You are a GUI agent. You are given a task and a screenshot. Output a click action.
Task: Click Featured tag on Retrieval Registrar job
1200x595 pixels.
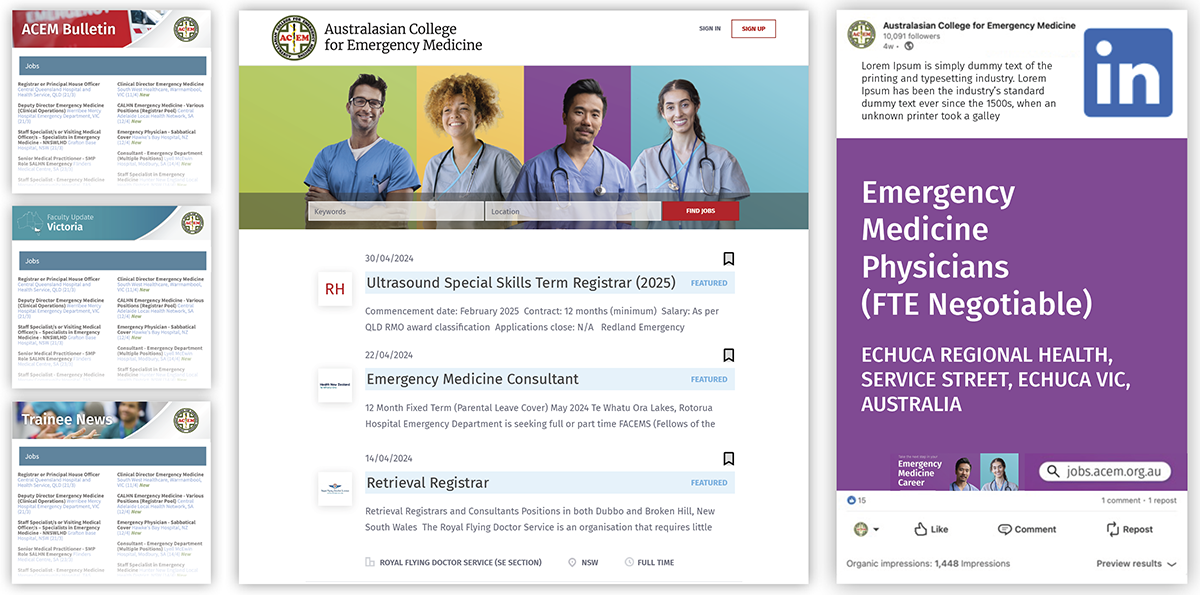(x=710, y=483)
